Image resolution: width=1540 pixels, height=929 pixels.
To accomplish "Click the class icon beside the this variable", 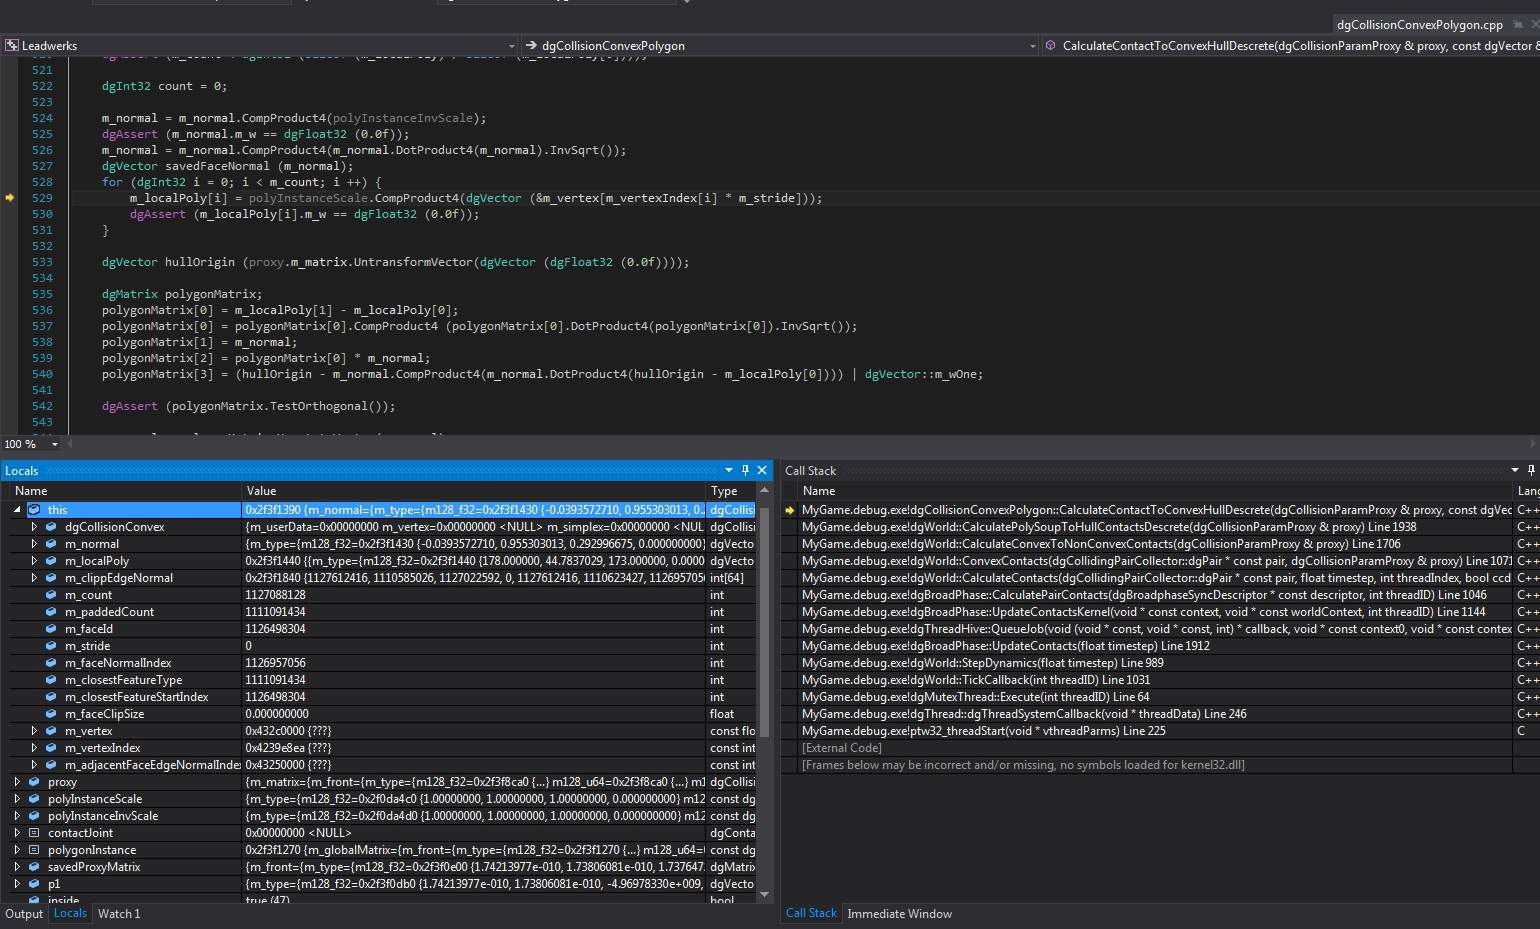I will pos(34,510).
